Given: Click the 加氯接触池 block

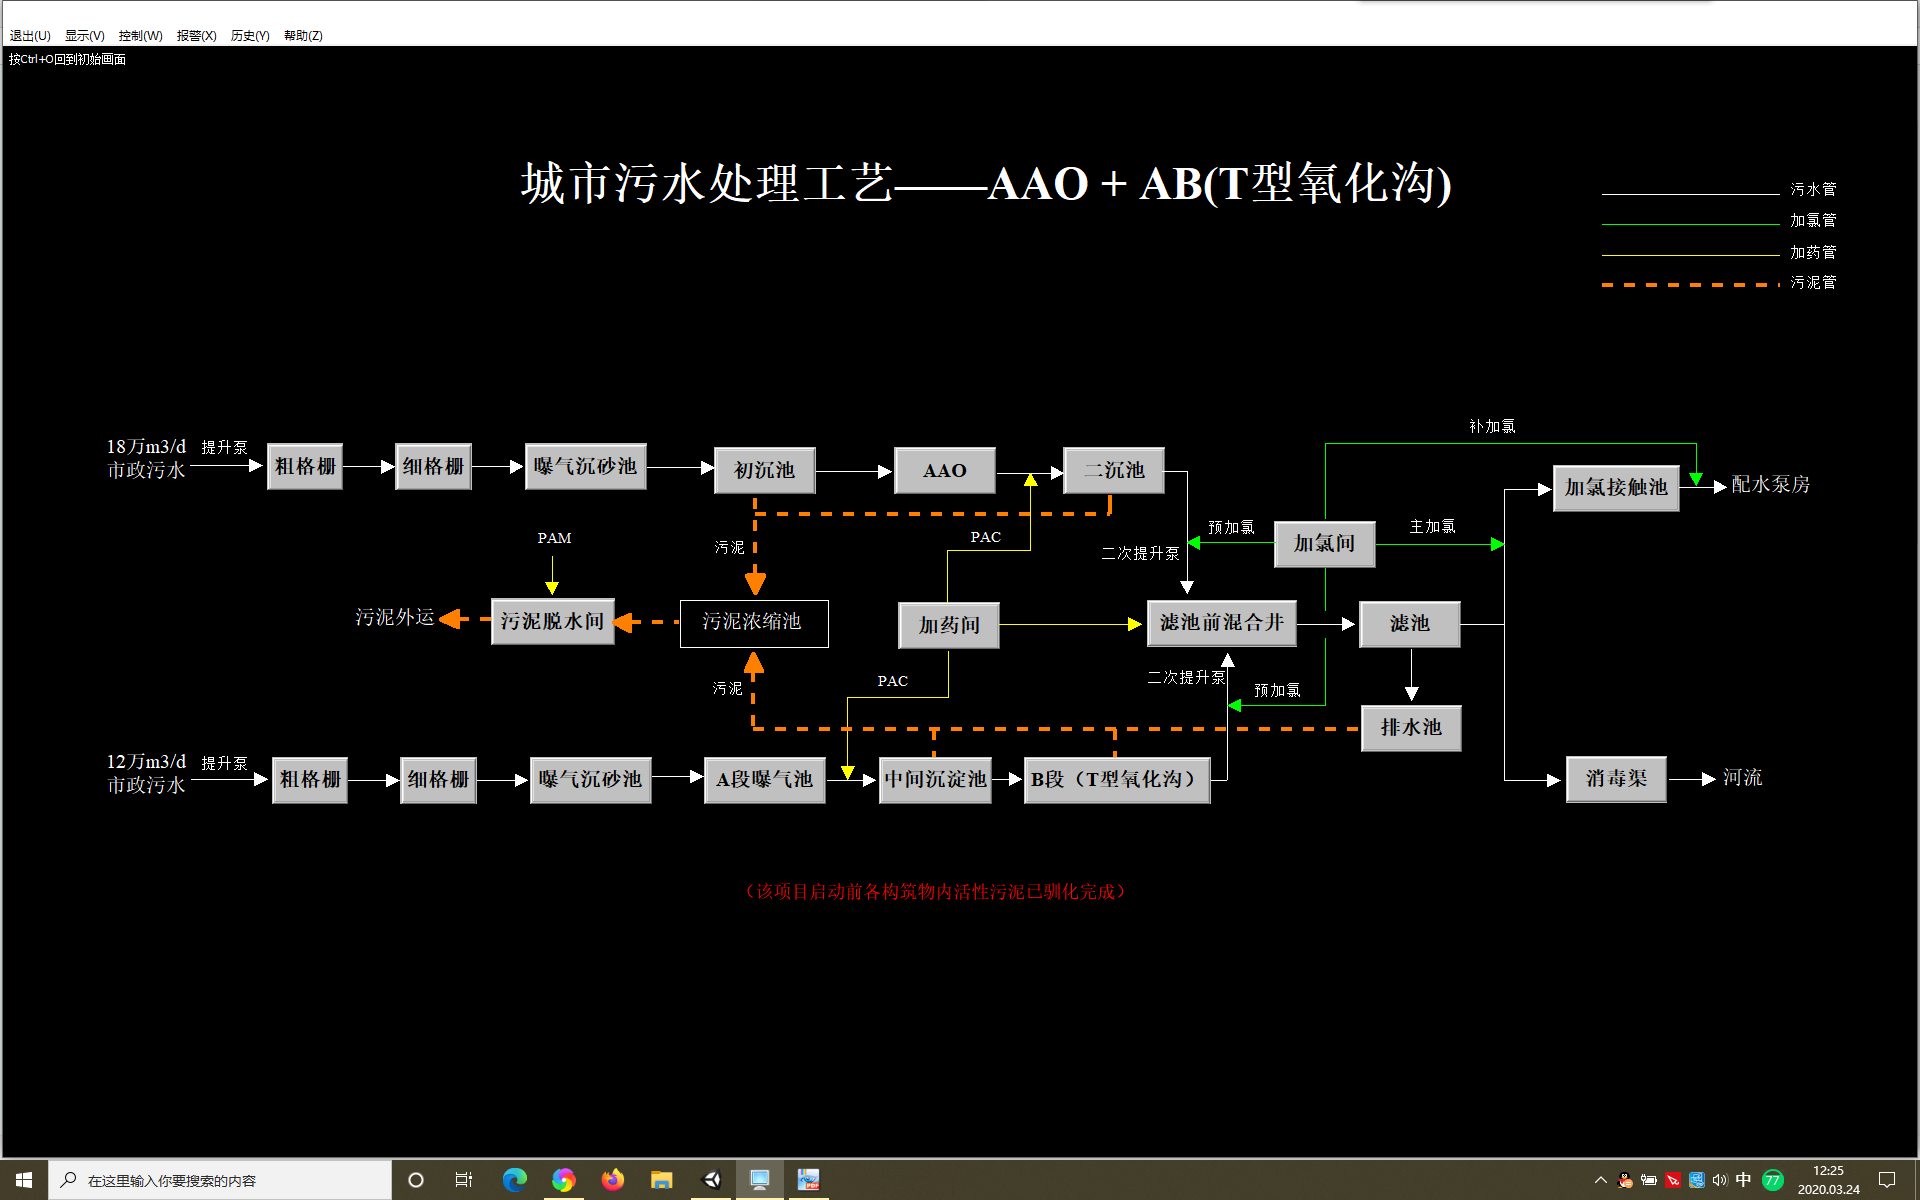Looking at the screenshot, I should pos(1615,488).
